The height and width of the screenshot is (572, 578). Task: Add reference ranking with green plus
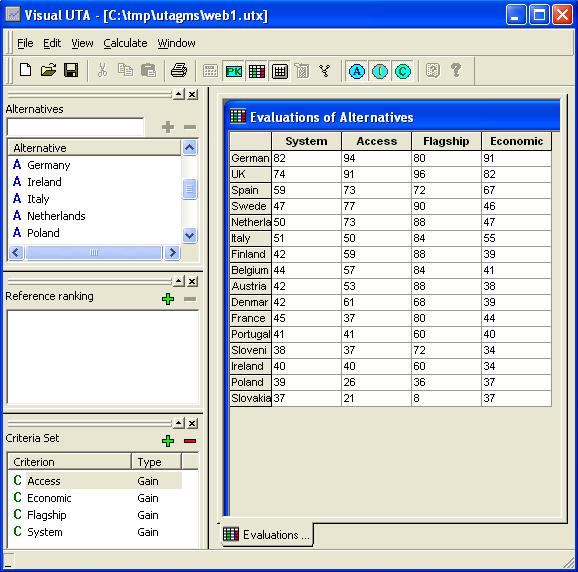coord(168,299)
